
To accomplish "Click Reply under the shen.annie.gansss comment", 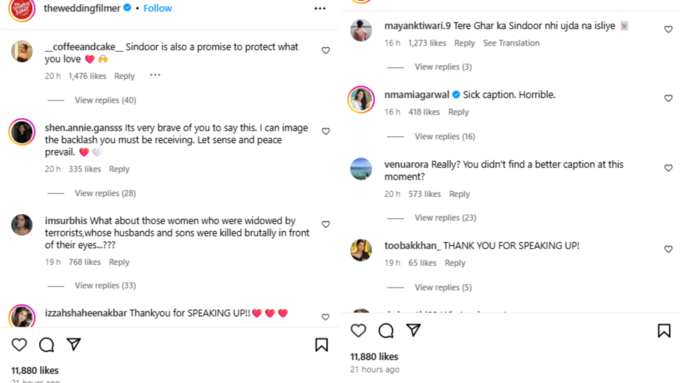I will (119, 169).
